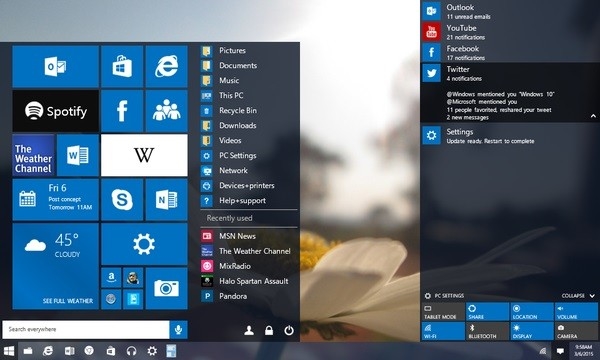Open the Facebook tile
The image size is (600, 360).
[122, 111]
